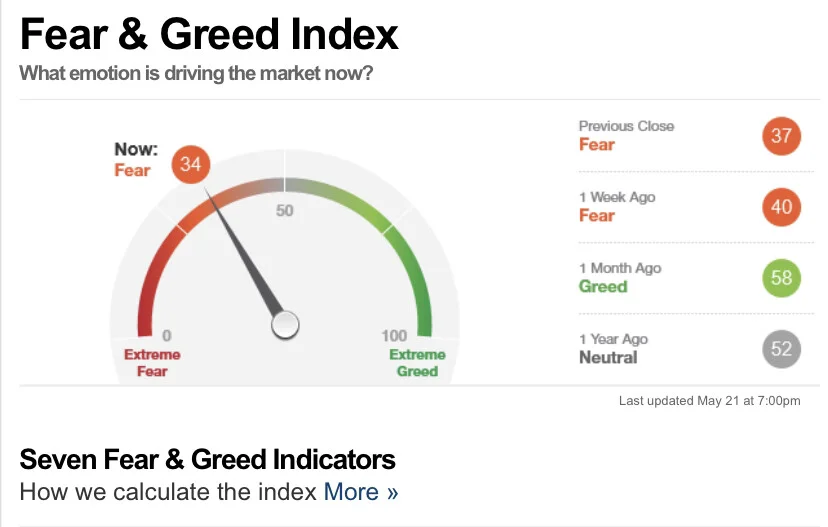This screenshot has height=527, width=828.
Task: Click the Seven Fear & Greed Indicators heading
Action: tap(208, 459)
